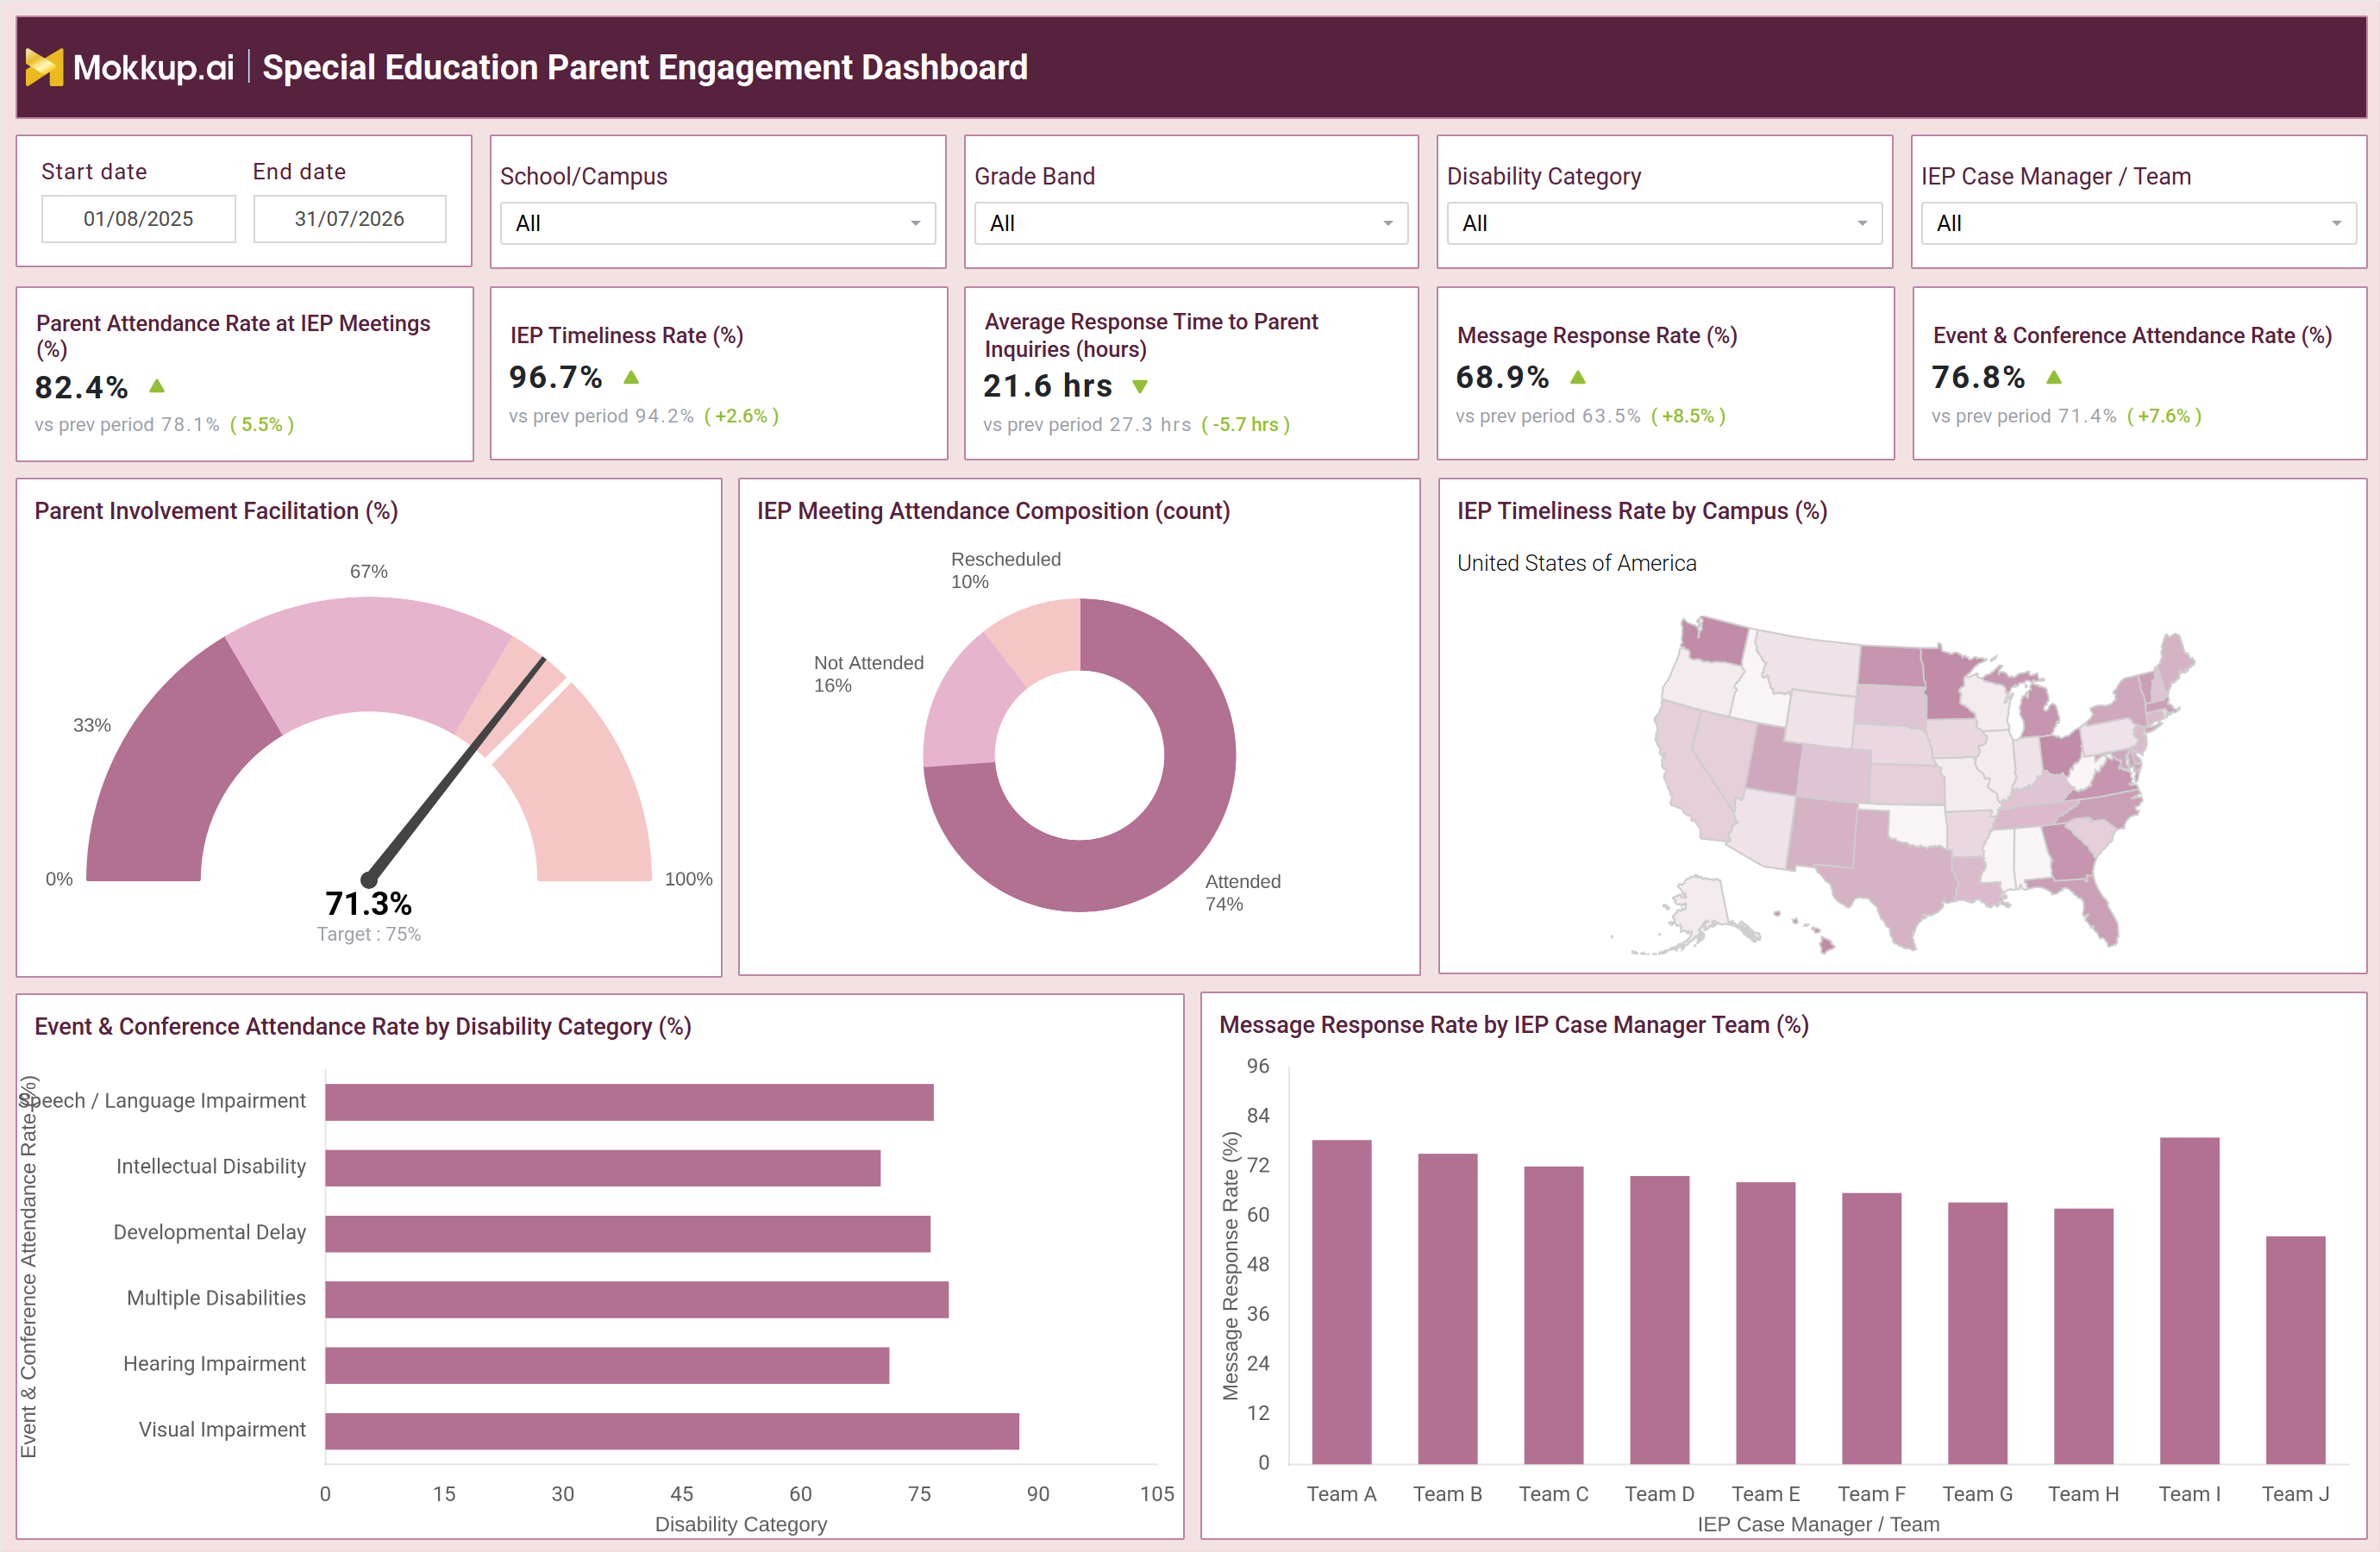Click the Team B column
2380x1552 pixels.
pyautogui.click(x=1448, y=1309)
